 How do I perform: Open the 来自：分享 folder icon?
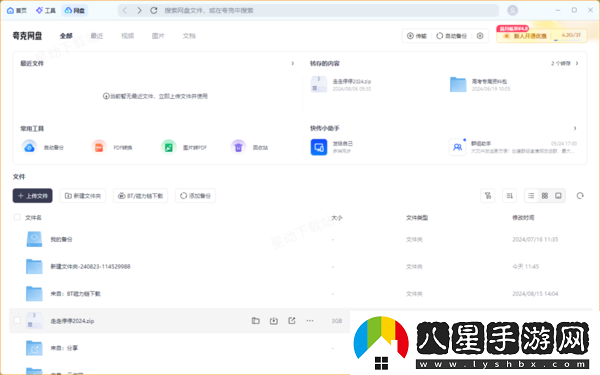[x=34, y=348]
